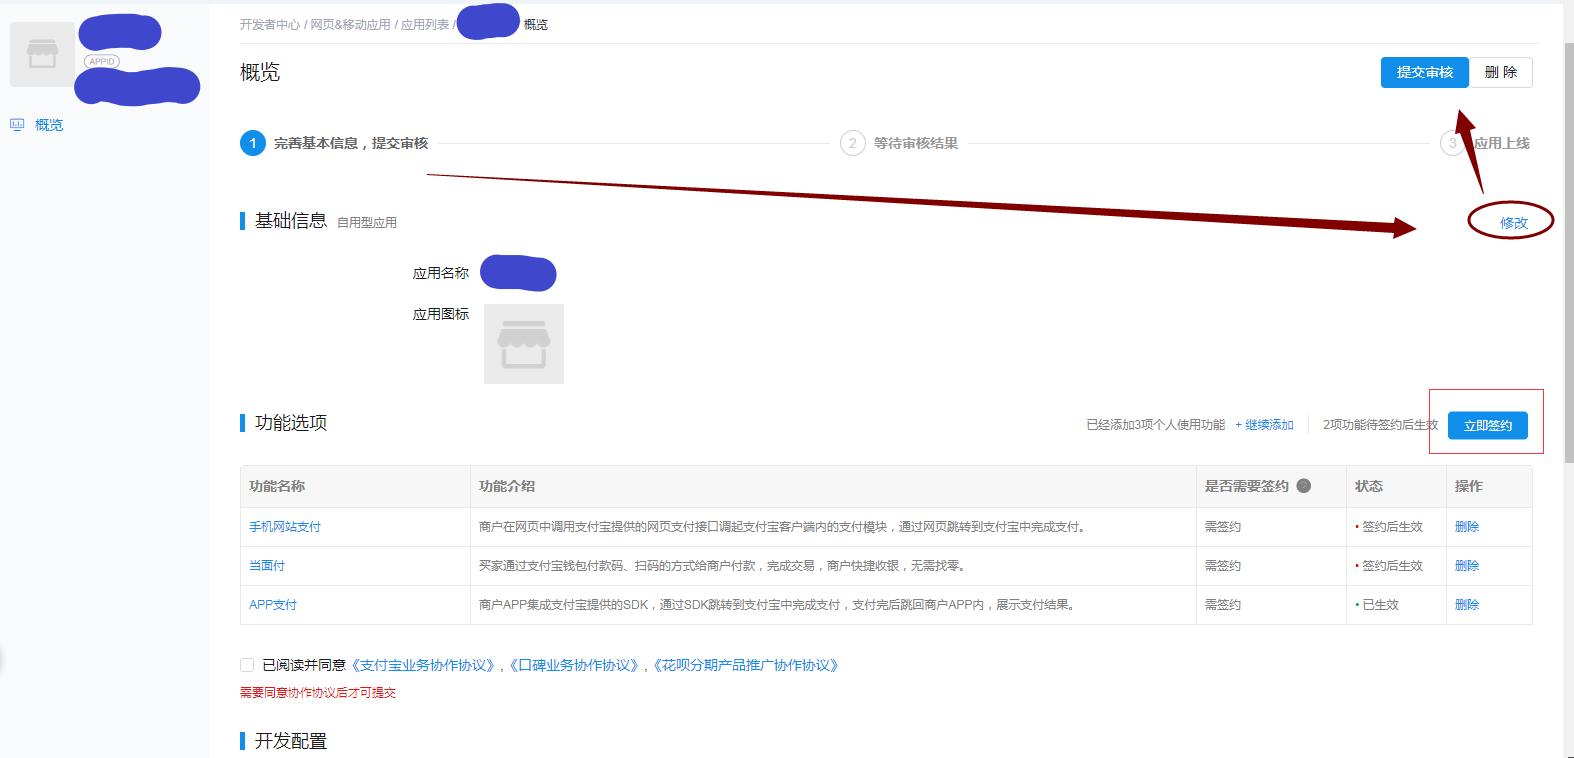Open the 手机网站支付 link
The width and height of the screenshot is (1574, 758).
pos(285,527)
